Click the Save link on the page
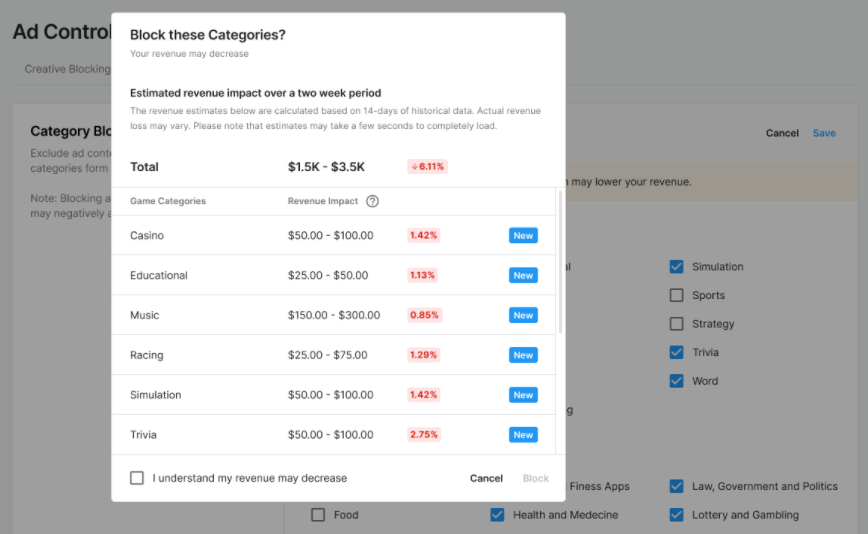This screenshot has width=868, height=534. pos(824,133)
